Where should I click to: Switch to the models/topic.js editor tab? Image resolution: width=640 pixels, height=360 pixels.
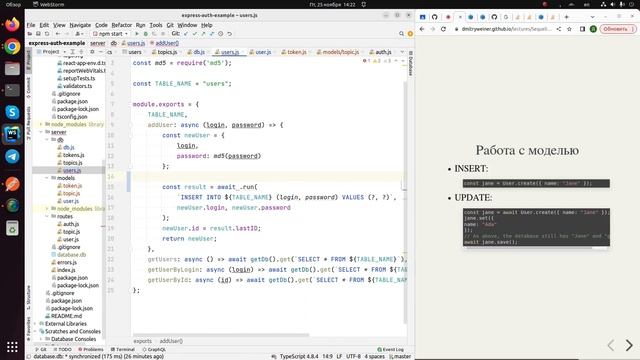pos(338,52)
